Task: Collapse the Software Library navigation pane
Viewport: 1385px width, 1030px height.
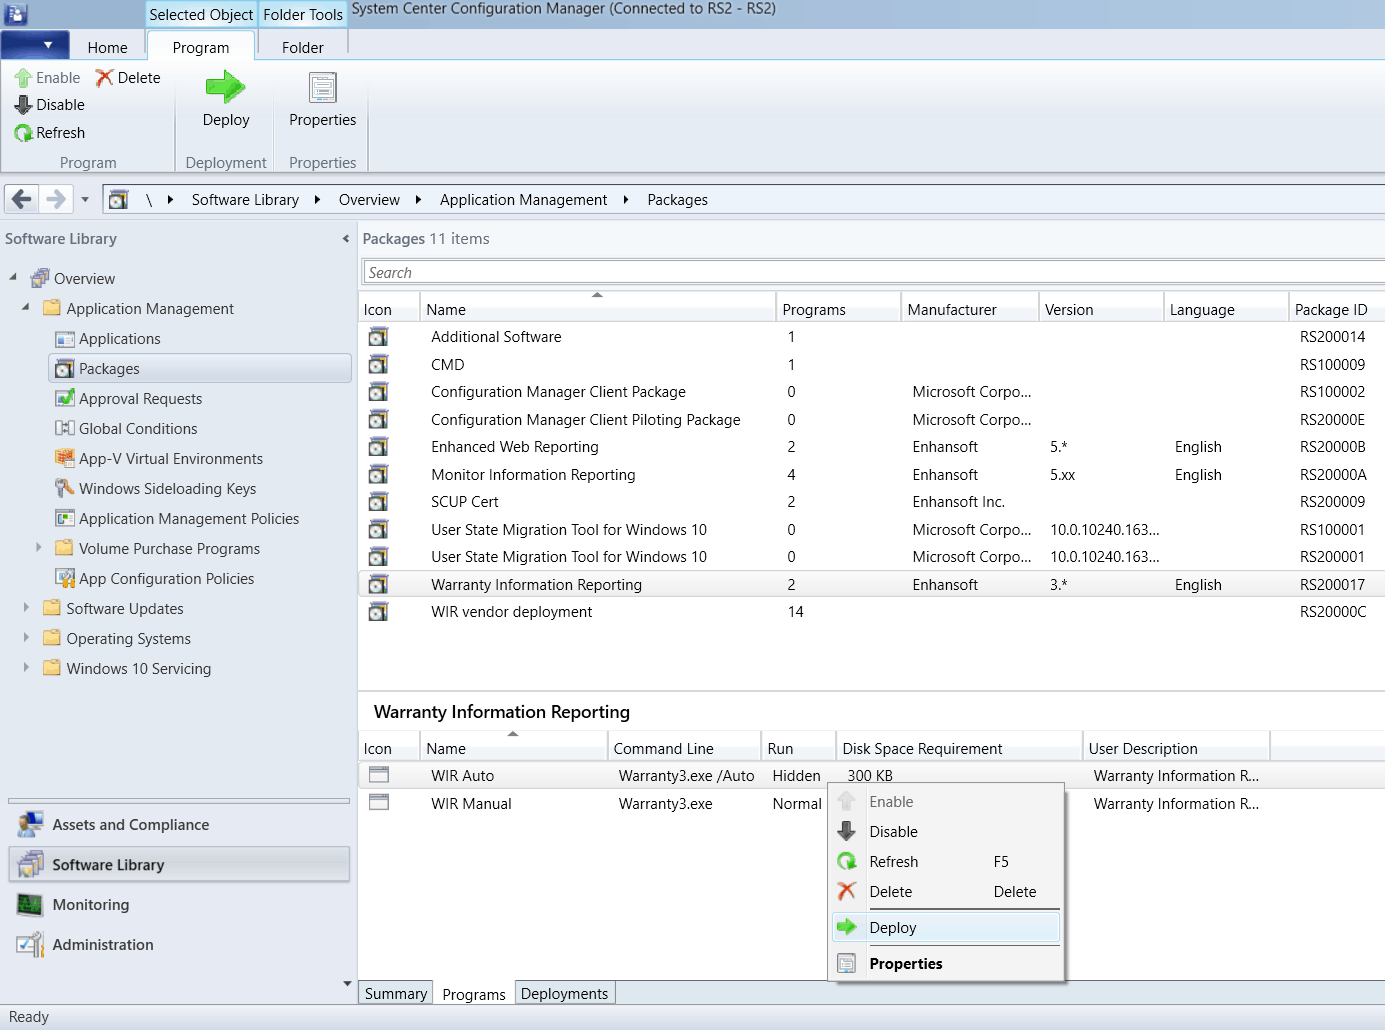Action: tap(346, 239)
